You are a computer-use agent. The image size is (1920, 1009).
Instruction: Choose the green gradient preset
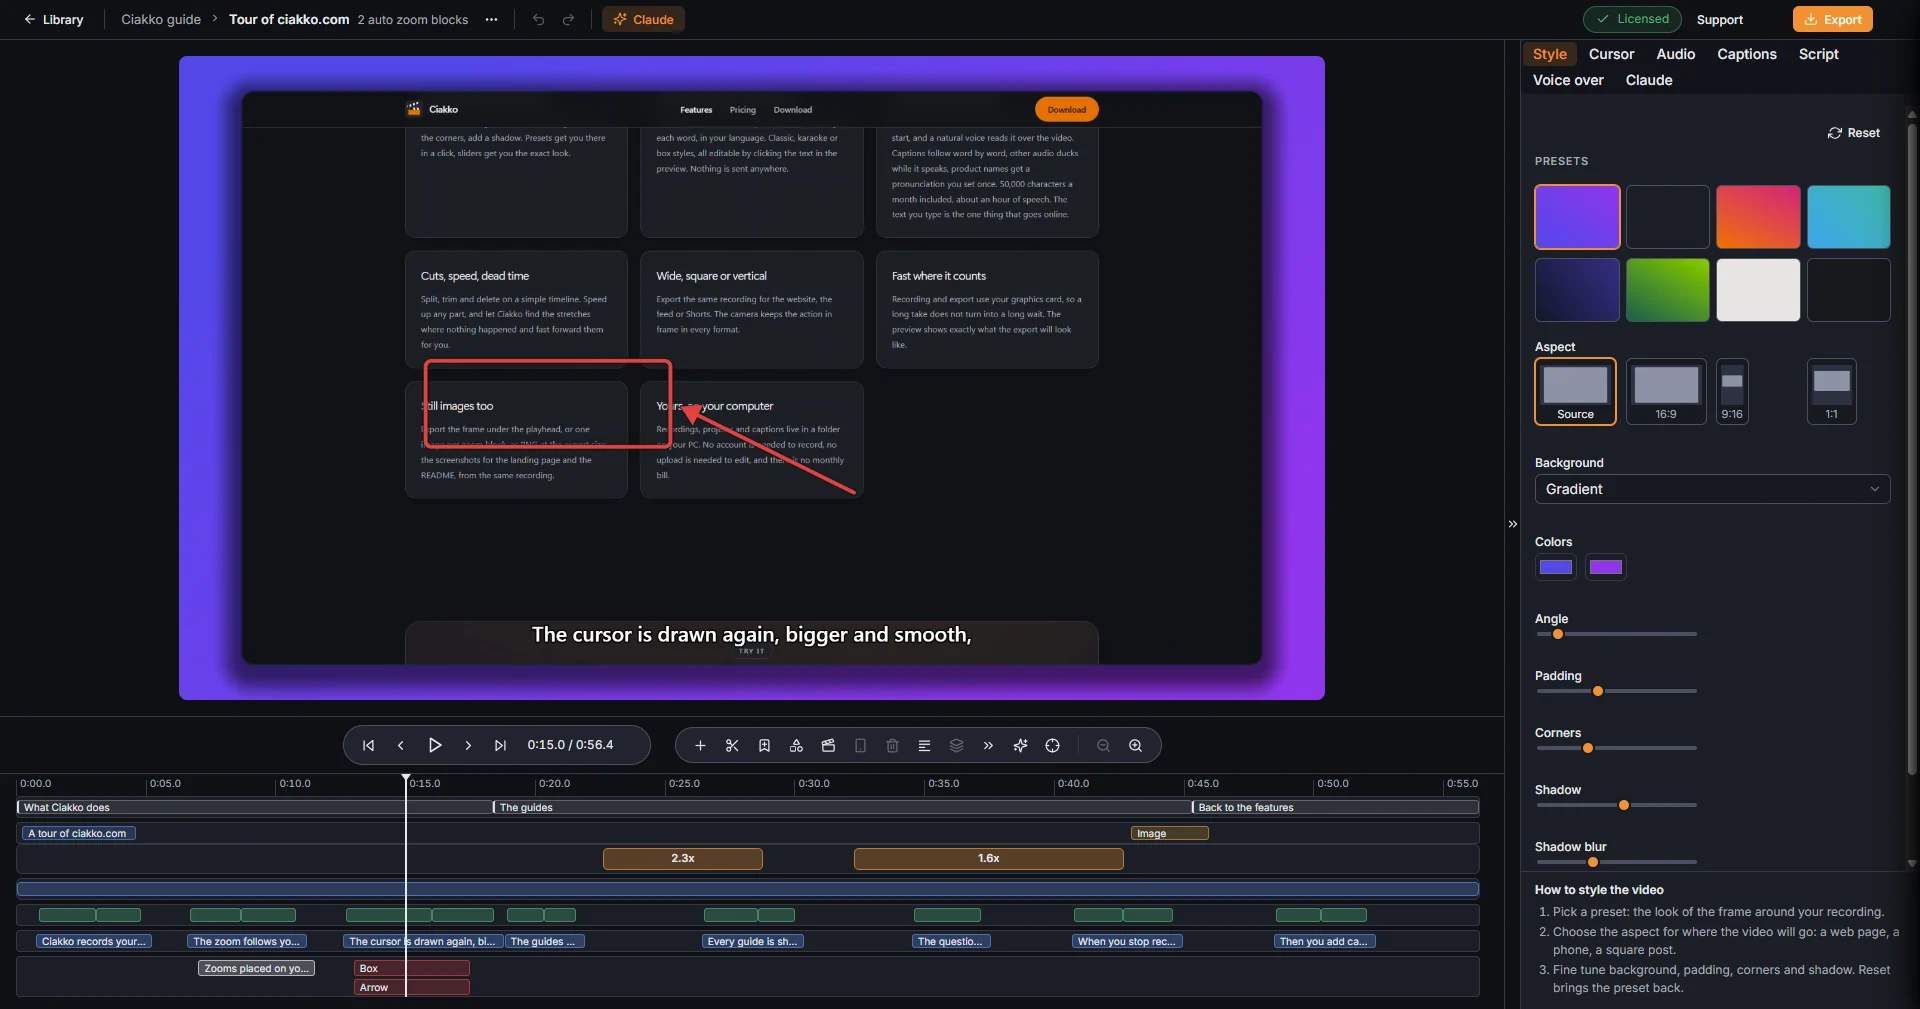pos(1667,290)
